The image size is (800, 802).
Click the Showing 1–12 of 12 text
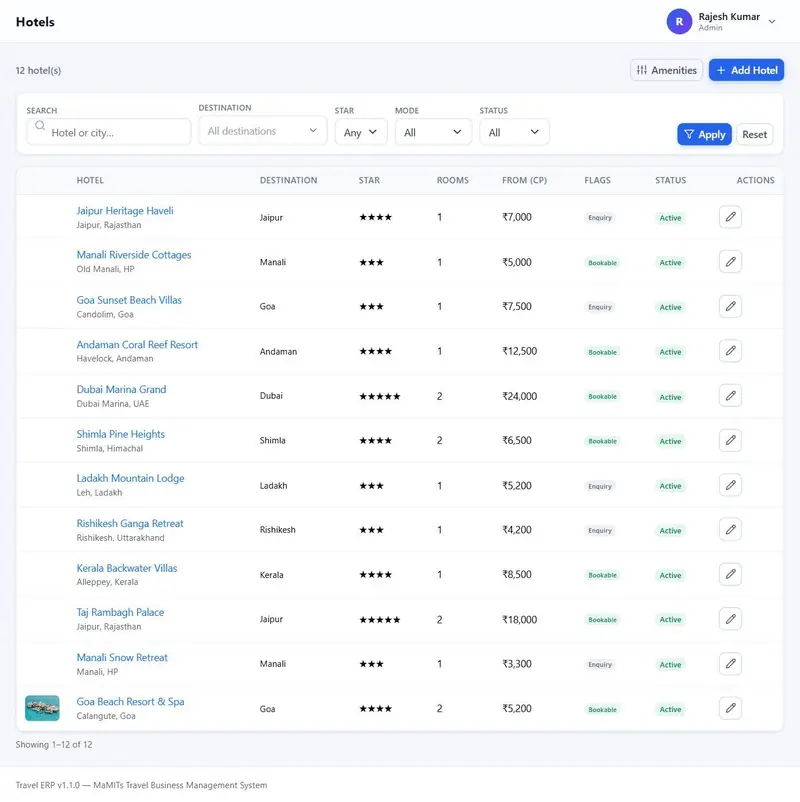tap(54, 744)
